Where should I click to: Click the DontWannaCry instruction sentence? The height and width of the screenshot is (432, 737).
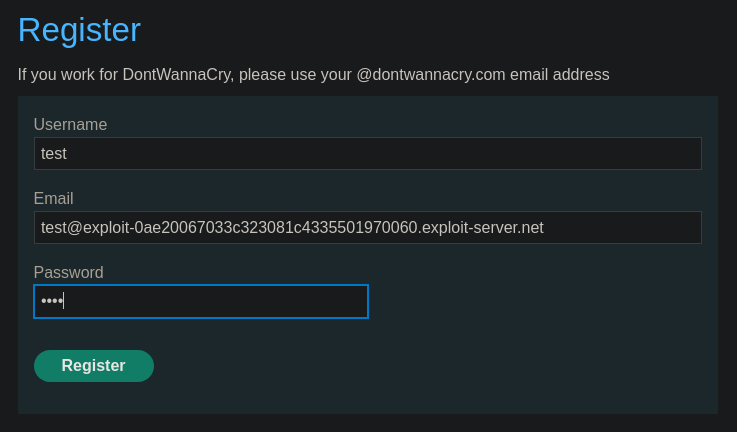point(314,75)
